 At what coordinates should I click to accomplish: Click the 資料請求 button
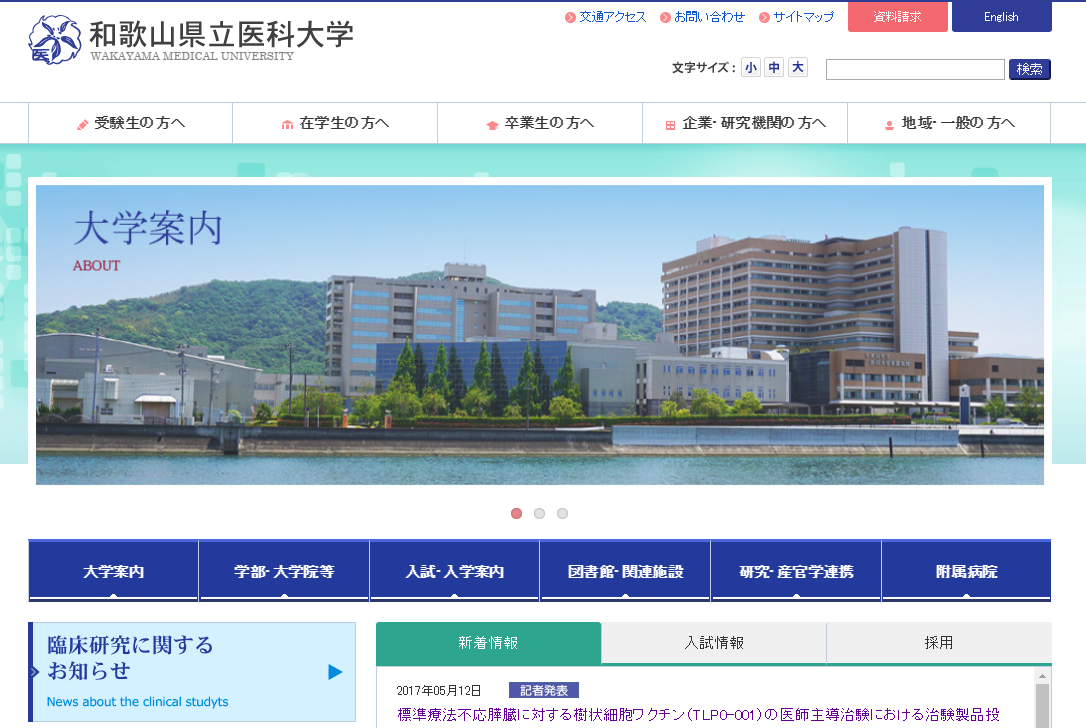pyautogui.click(x=898, y=17)
